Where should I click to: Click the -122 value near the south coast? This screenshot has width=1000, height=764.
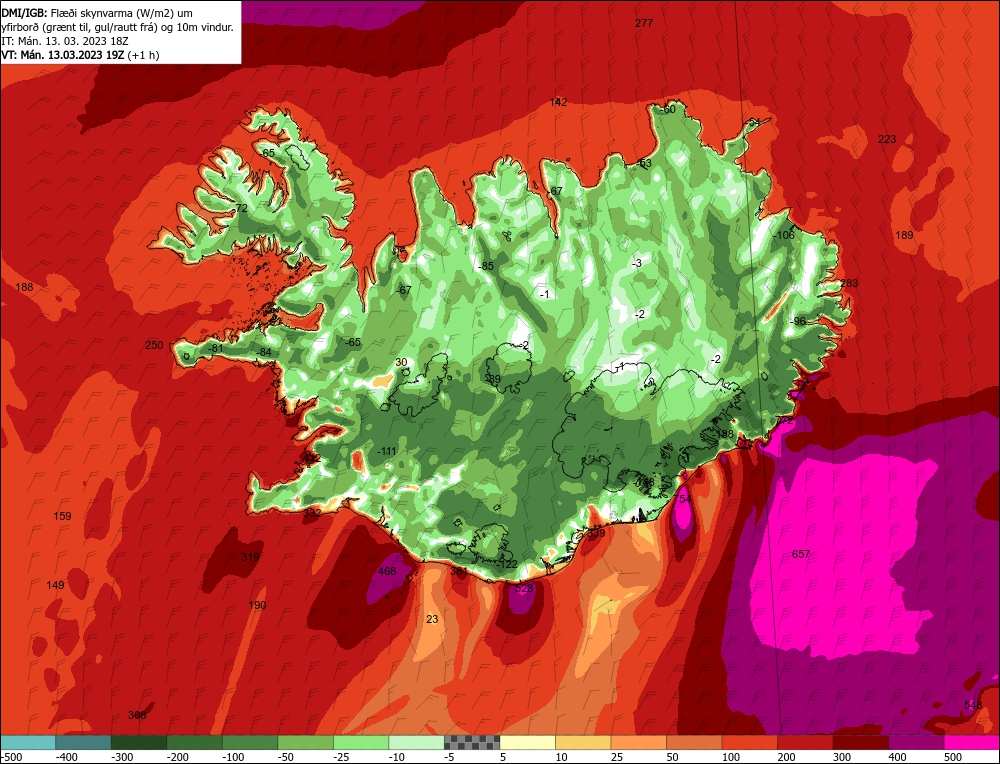508,564
